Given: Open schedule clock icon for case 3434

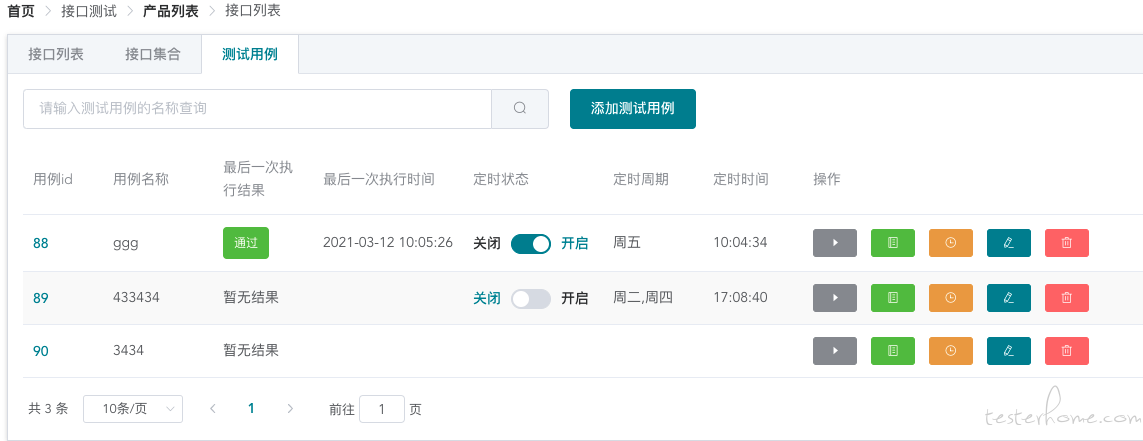Looking at the screenshot, I should pos(951,351).
